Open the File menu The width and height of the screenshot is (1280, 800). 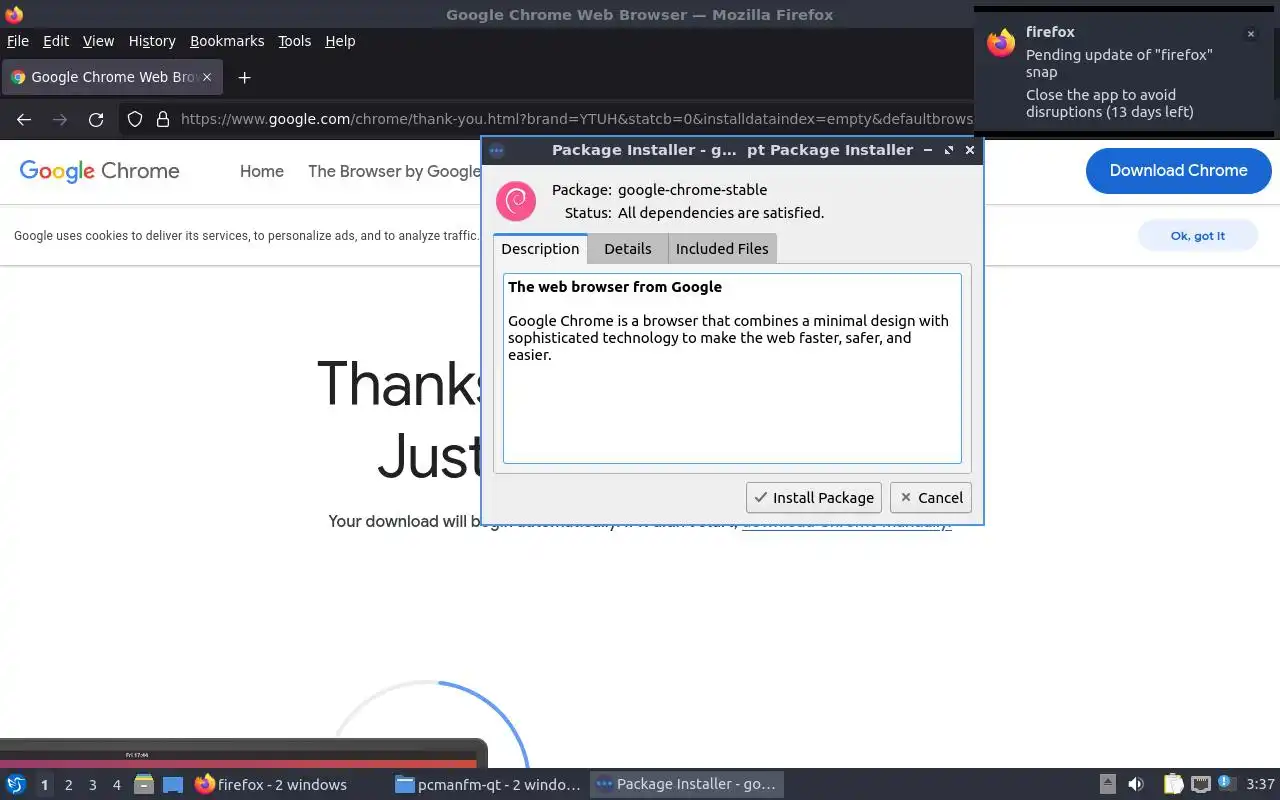[18, 41]
